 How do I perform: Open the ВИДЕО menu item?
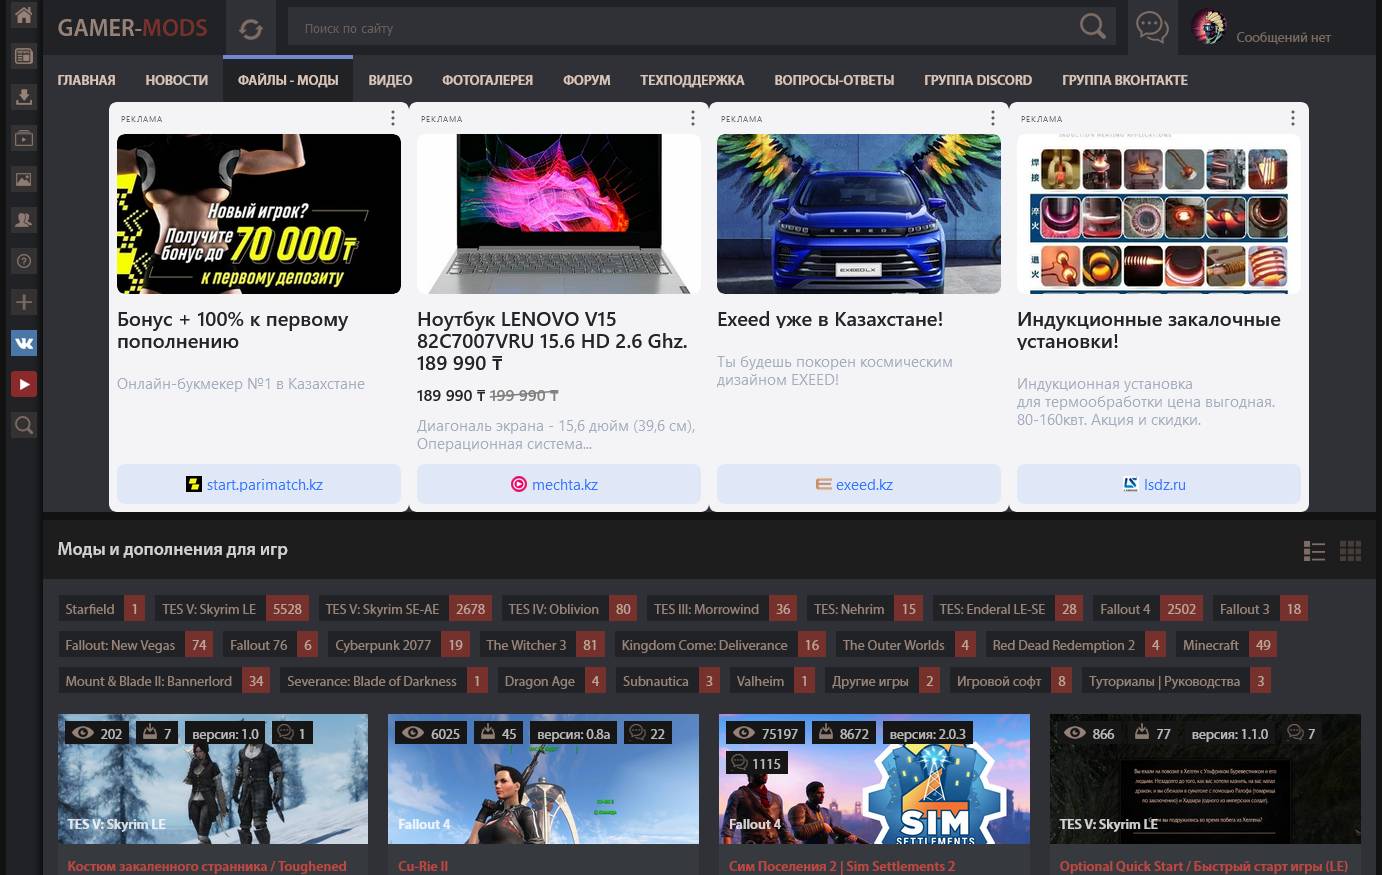point(390,80)
